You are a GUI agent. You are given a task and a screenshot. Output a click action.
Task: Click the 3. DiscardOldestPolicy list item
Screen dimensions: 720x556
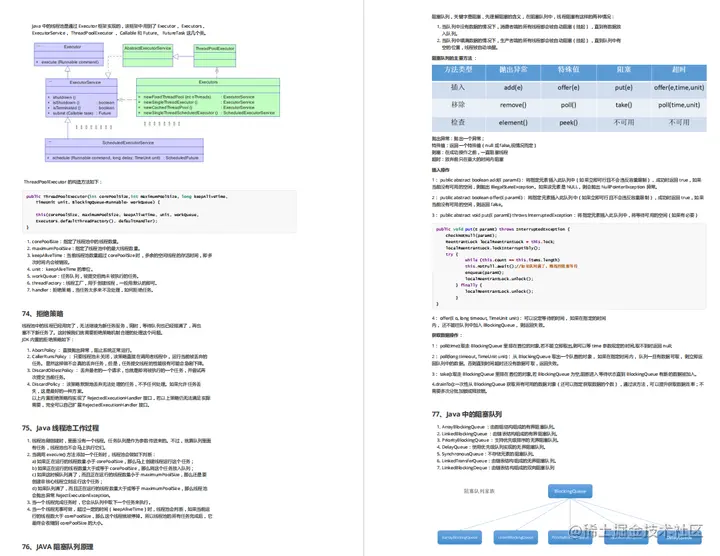[116, 373]
